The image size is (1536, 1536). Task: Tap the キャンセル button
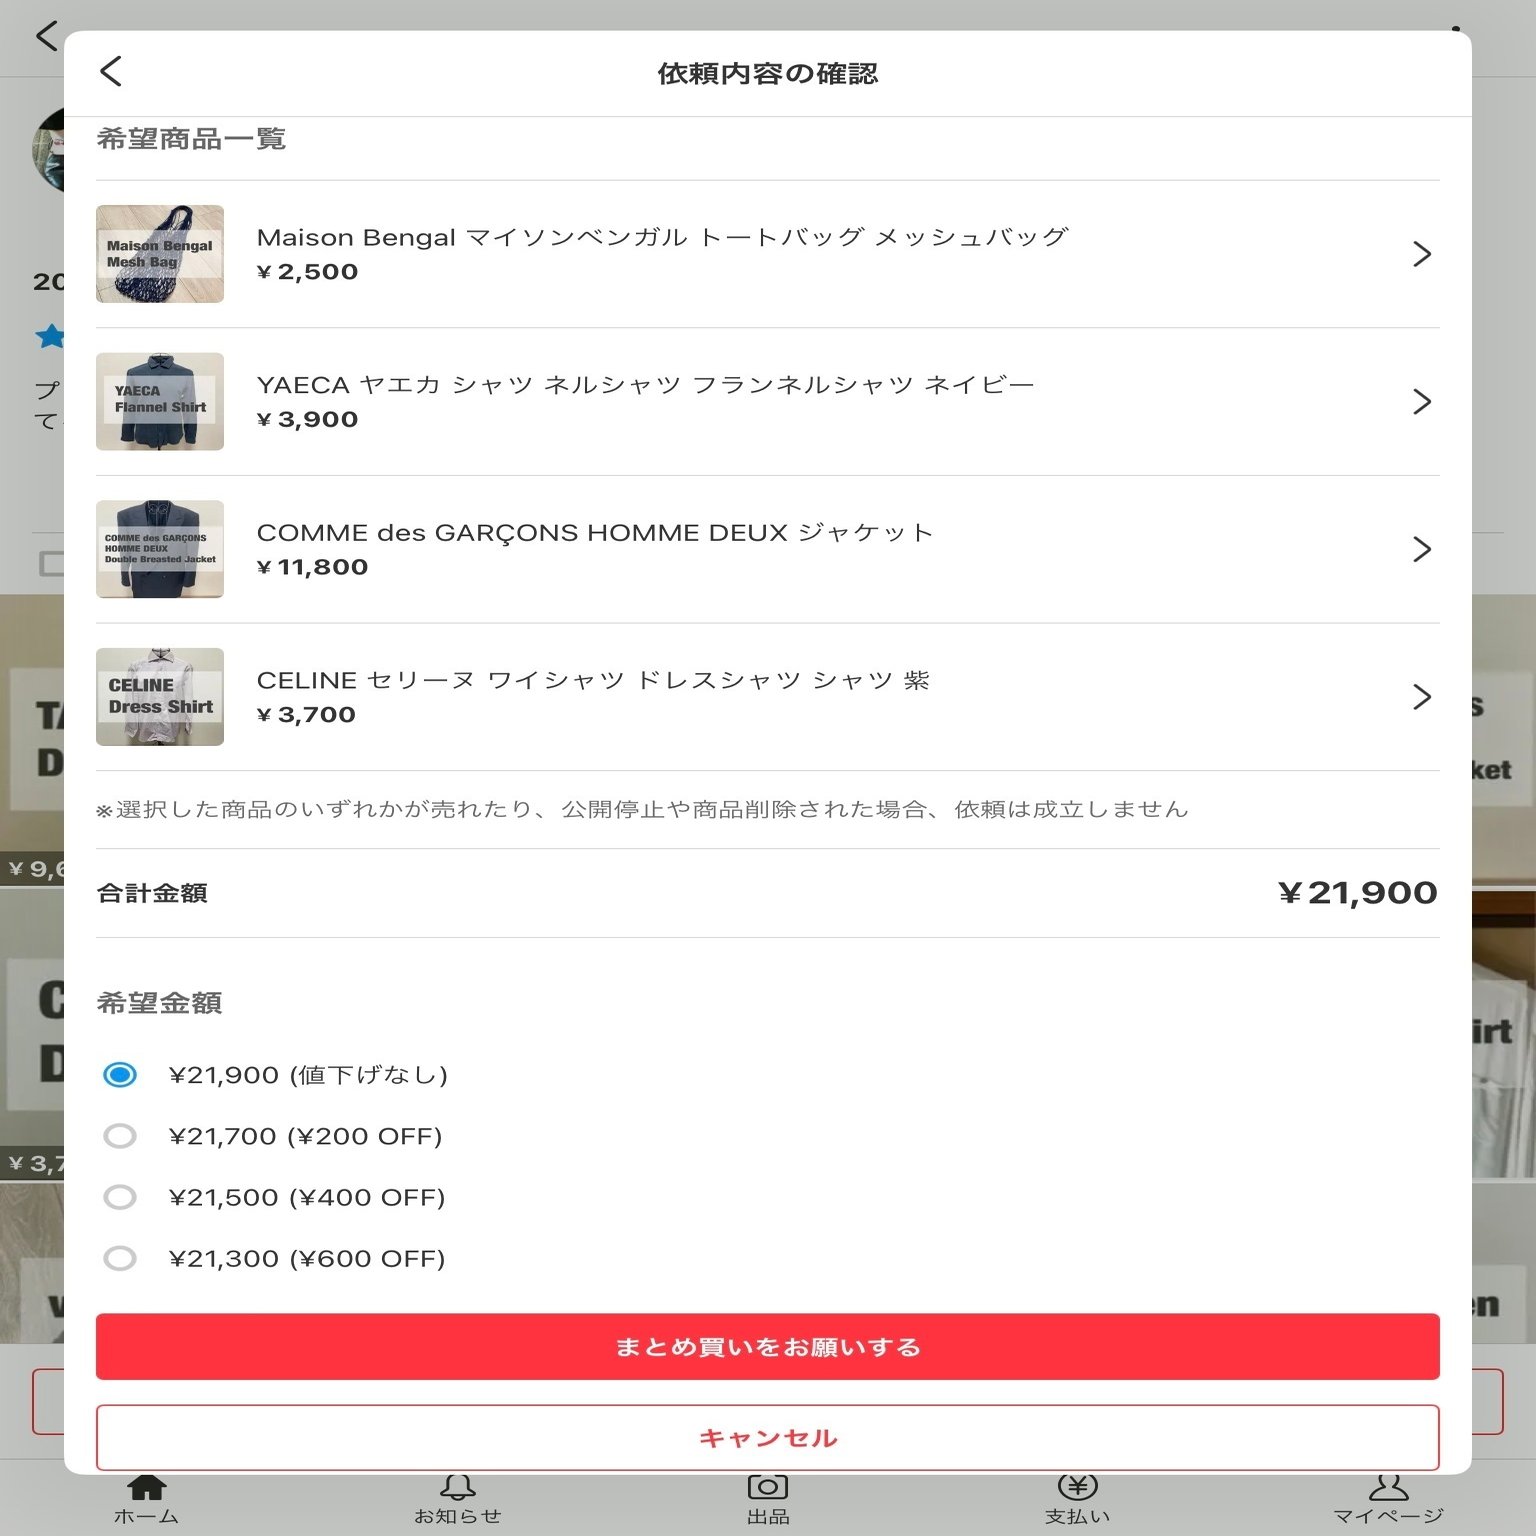(768, 1437)
